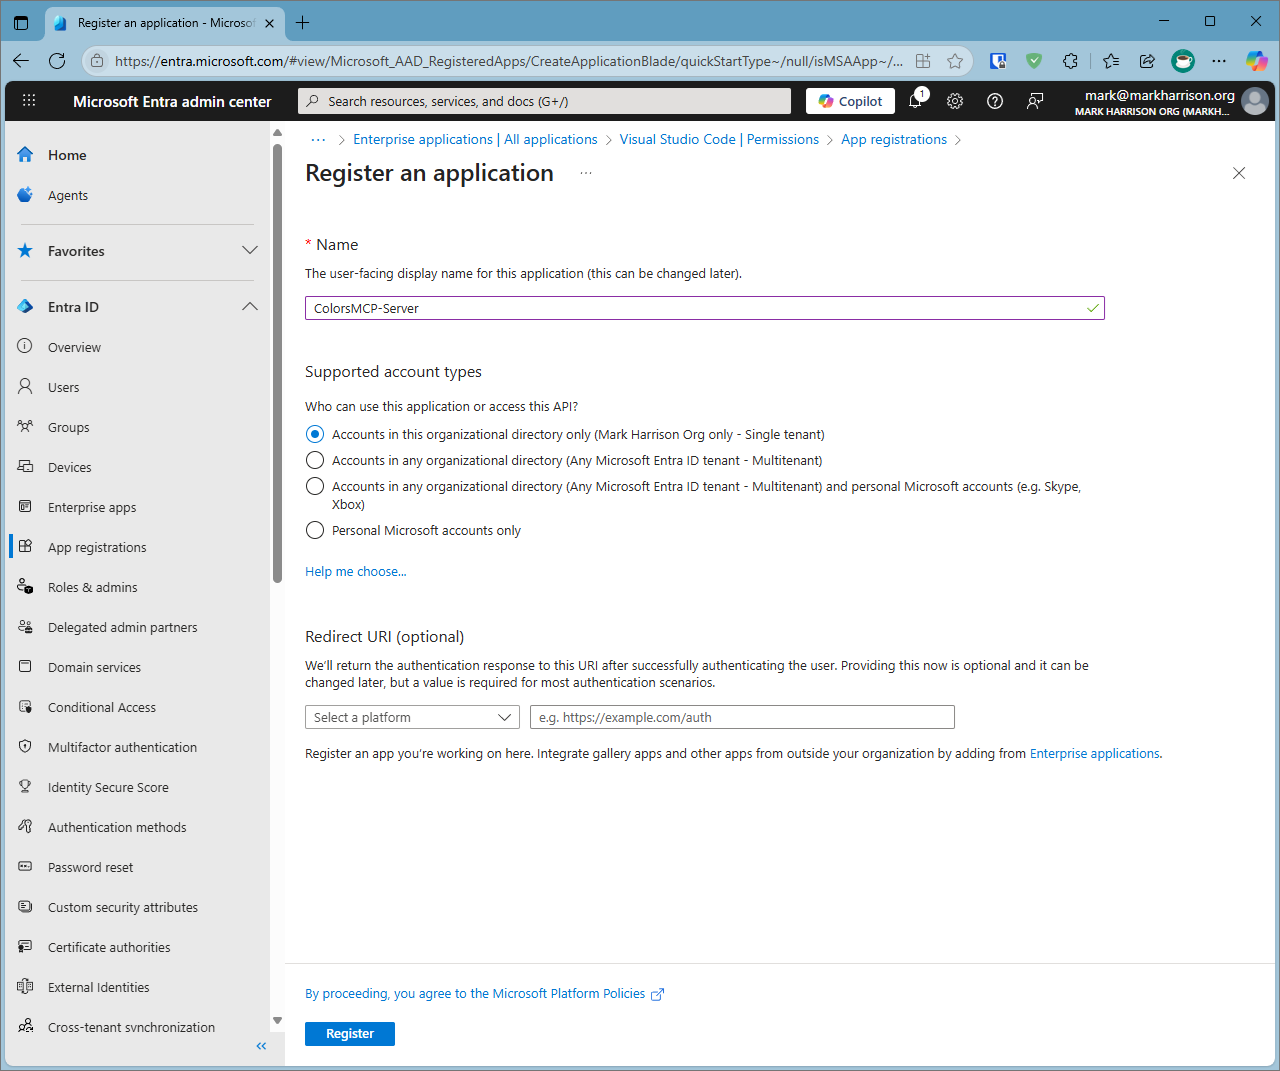The height and width of the screenshot is (1071, 1280).
Task: Select the Identity Secure Score icon
Action: 24,787
